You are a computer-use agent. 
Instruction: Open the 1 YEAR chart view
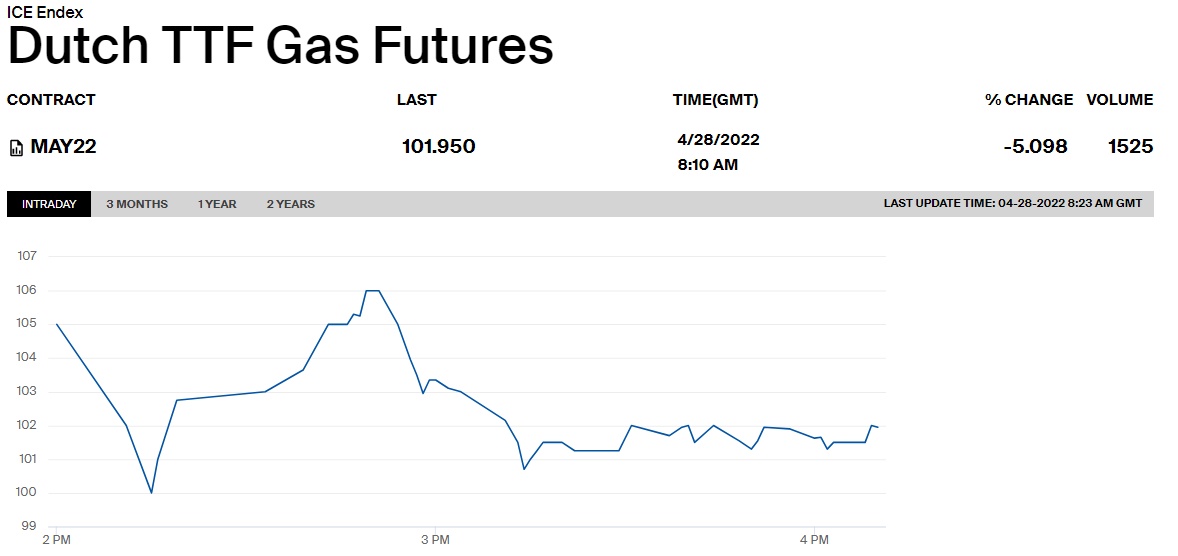click(x=217, y=204)
